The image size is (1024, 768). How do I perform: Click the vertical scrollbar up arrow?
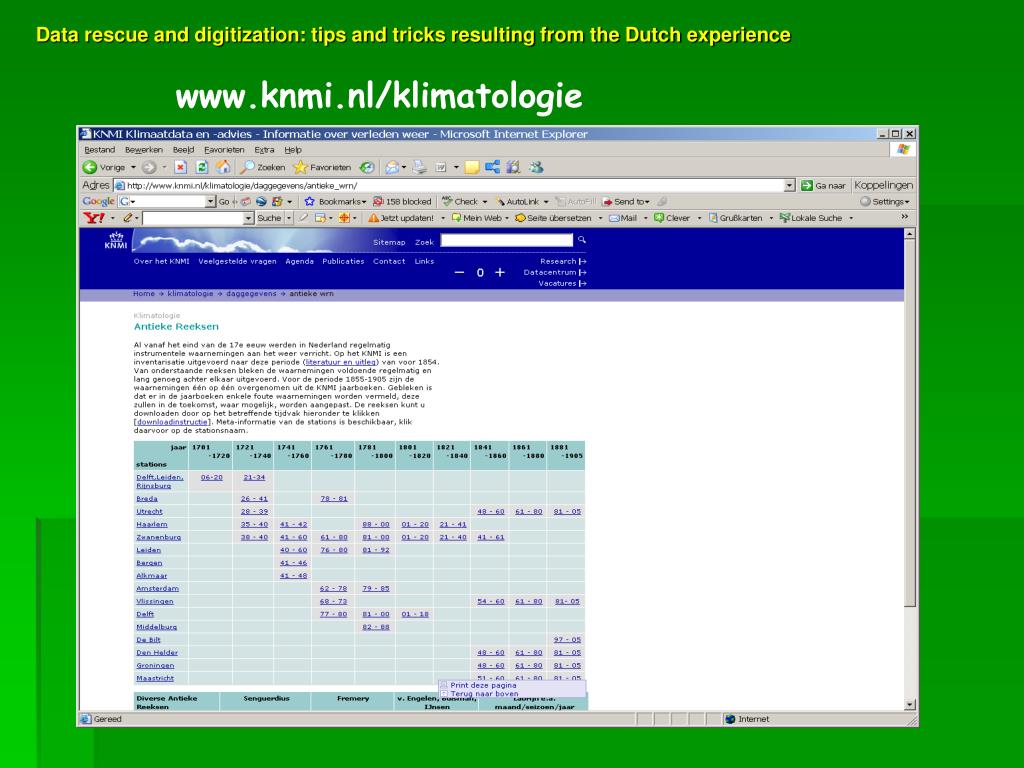(910, 233)
